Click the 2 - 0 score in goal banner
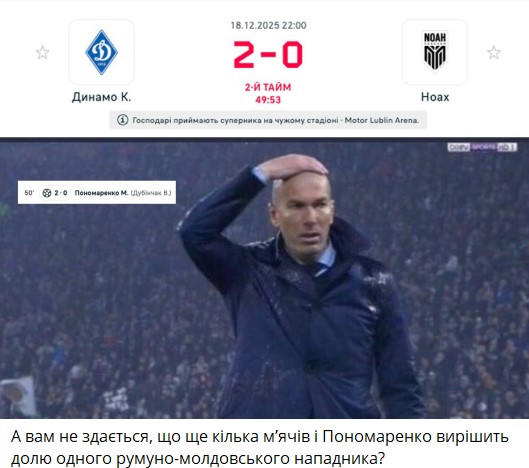Screen dimensions: 529x468 pyautogui.click(x=61, y=193)
